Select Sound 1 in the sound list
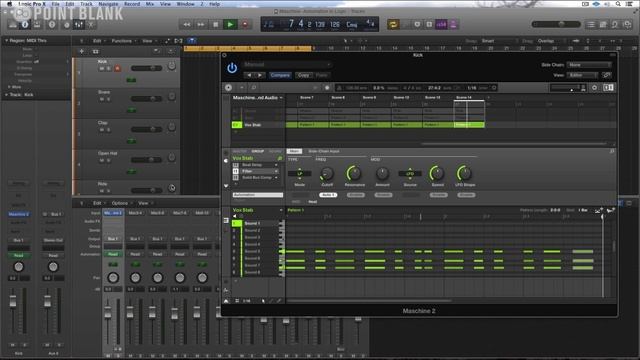640x360 pixels. [x=257, y=223]
